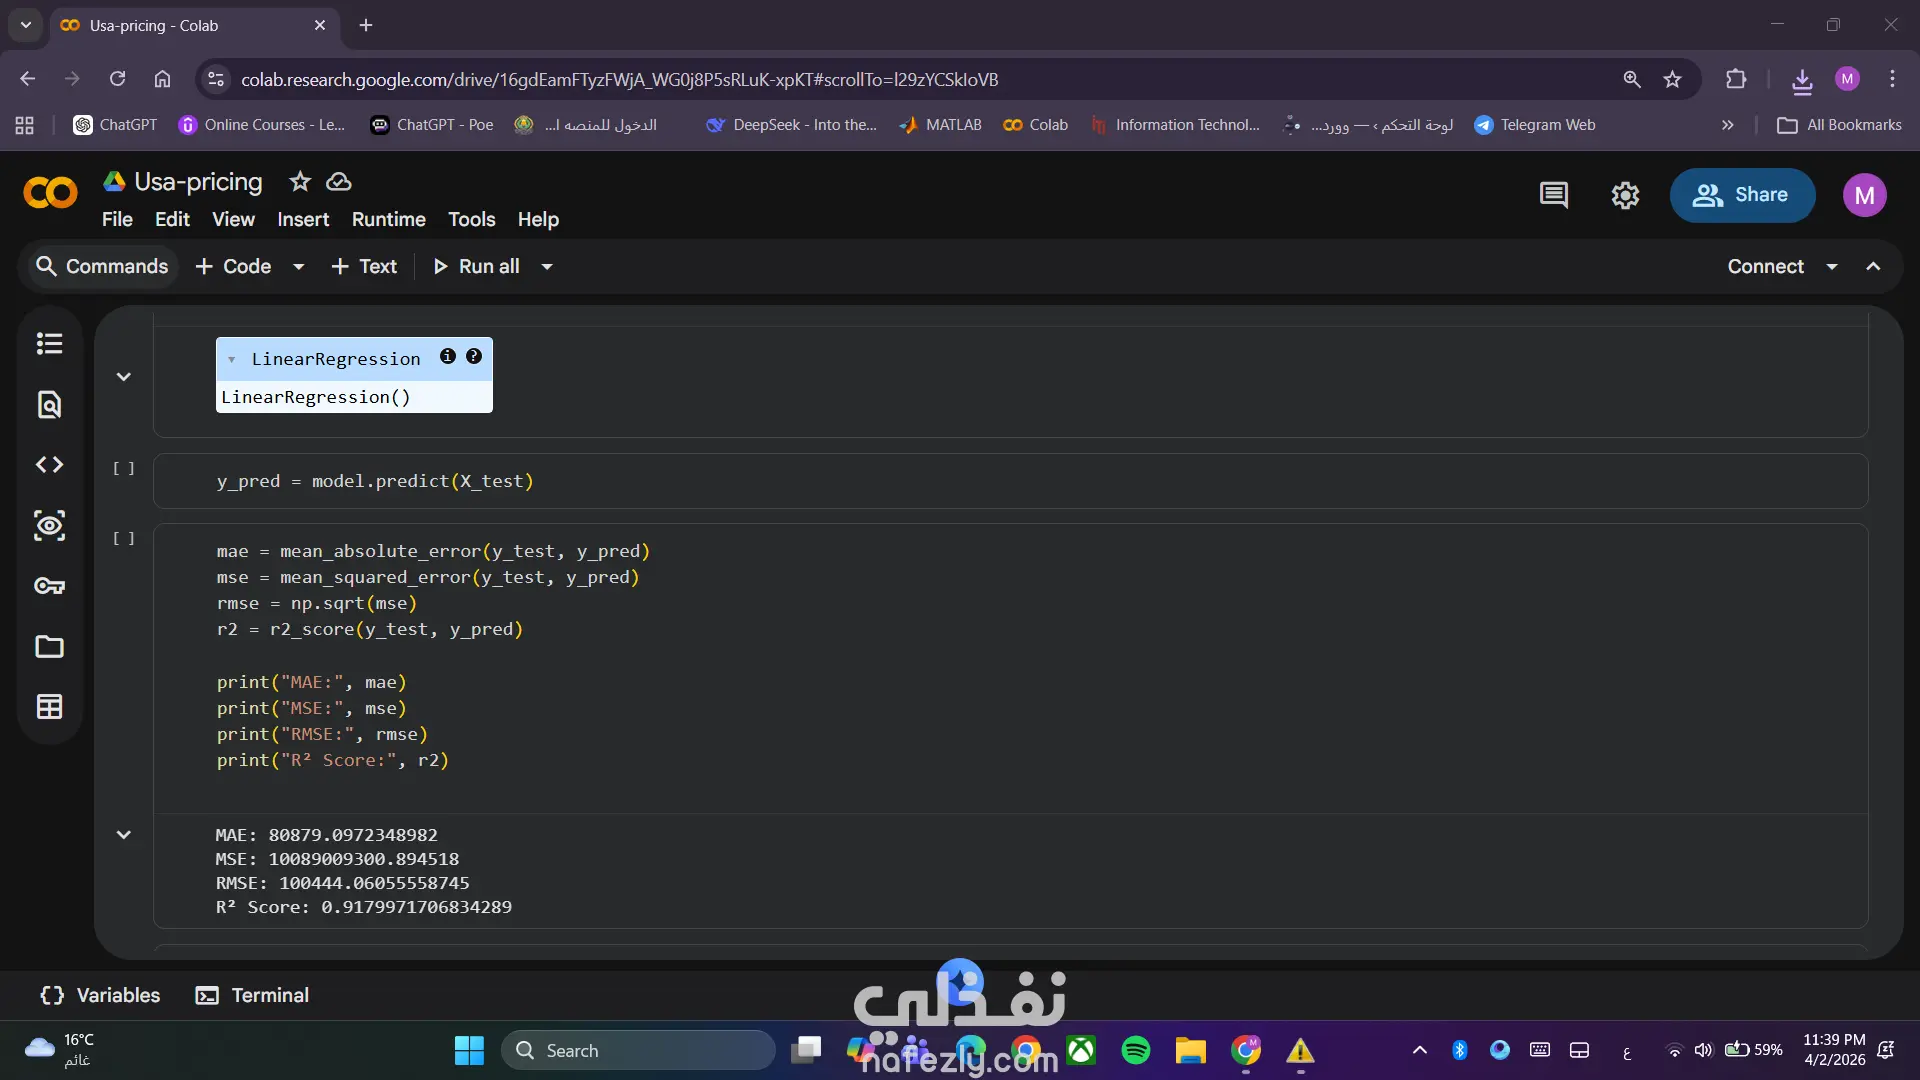This screenshot has width=1920, height=1080.
Task: Open code snippets sidebar icon
Action: coord(49,465)
